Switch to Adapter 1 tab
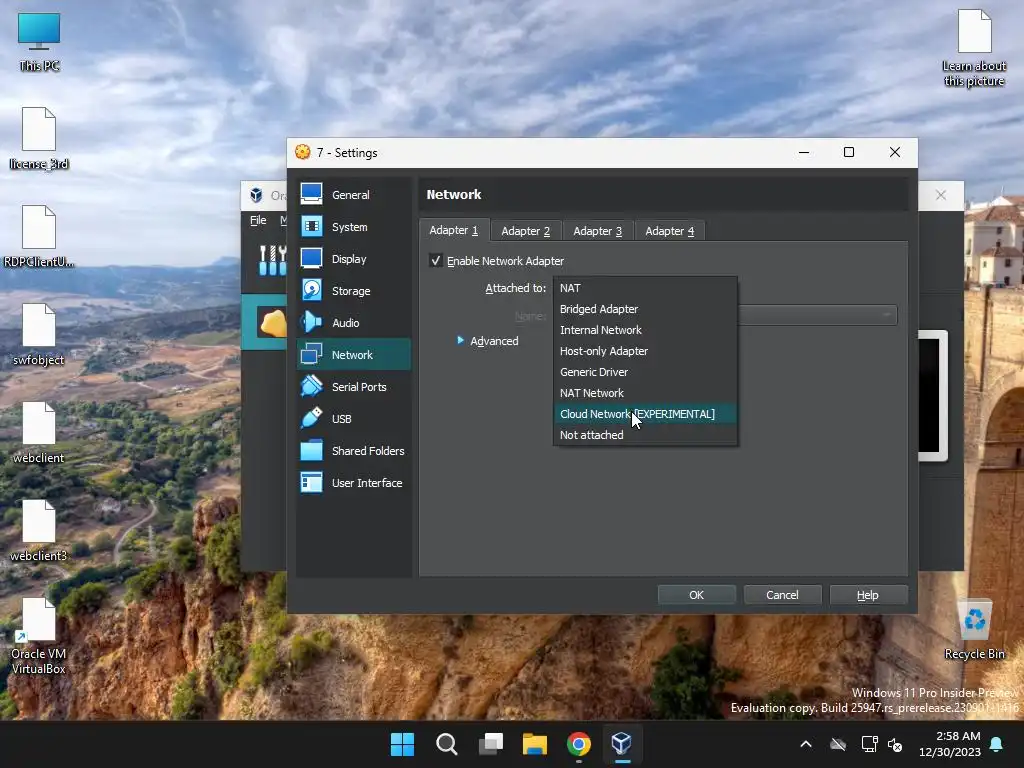Viewport: 1024px width, 768px height. click(454, 230)
